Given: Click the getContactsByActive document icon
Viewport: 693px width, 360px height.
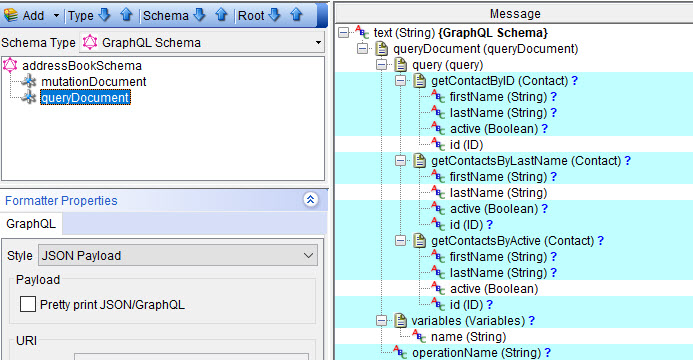Looking at the screenshot, I should pyautogui.click(x=419, y=240).
